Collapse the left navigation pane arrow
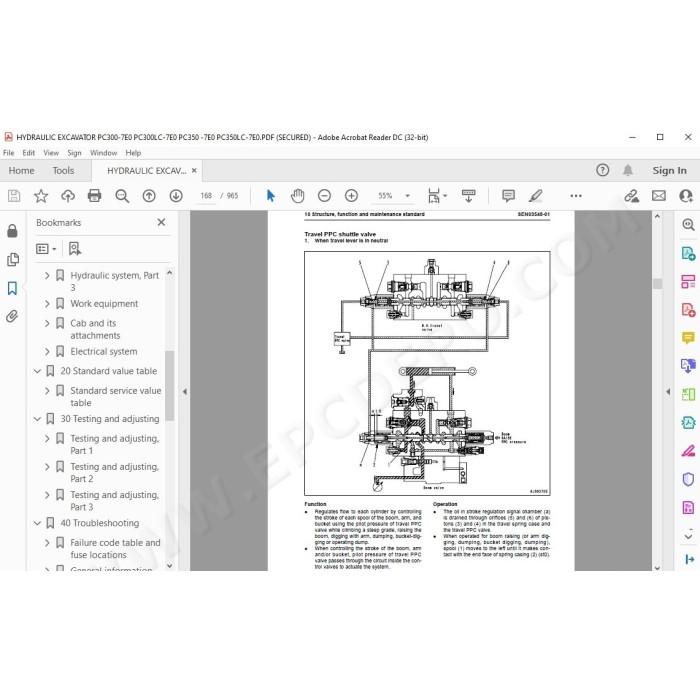Viewport: 700px width, 700px height. pyautogui.click(x=184, y=392)
